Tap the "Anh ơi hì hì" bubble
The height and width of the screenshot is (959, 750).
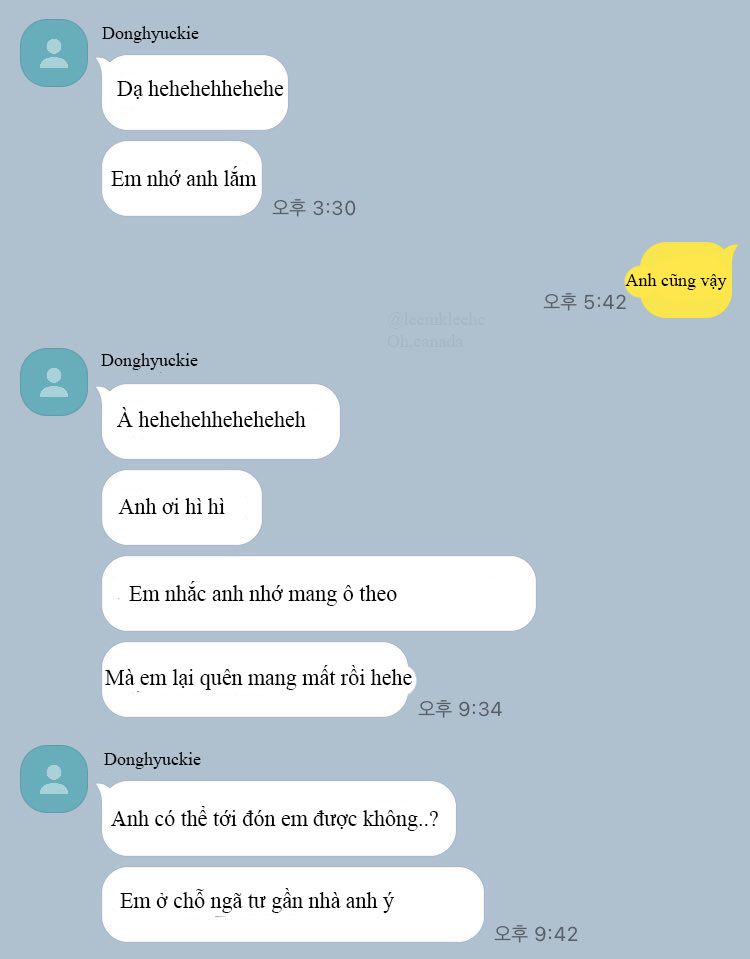coord(182,508)
